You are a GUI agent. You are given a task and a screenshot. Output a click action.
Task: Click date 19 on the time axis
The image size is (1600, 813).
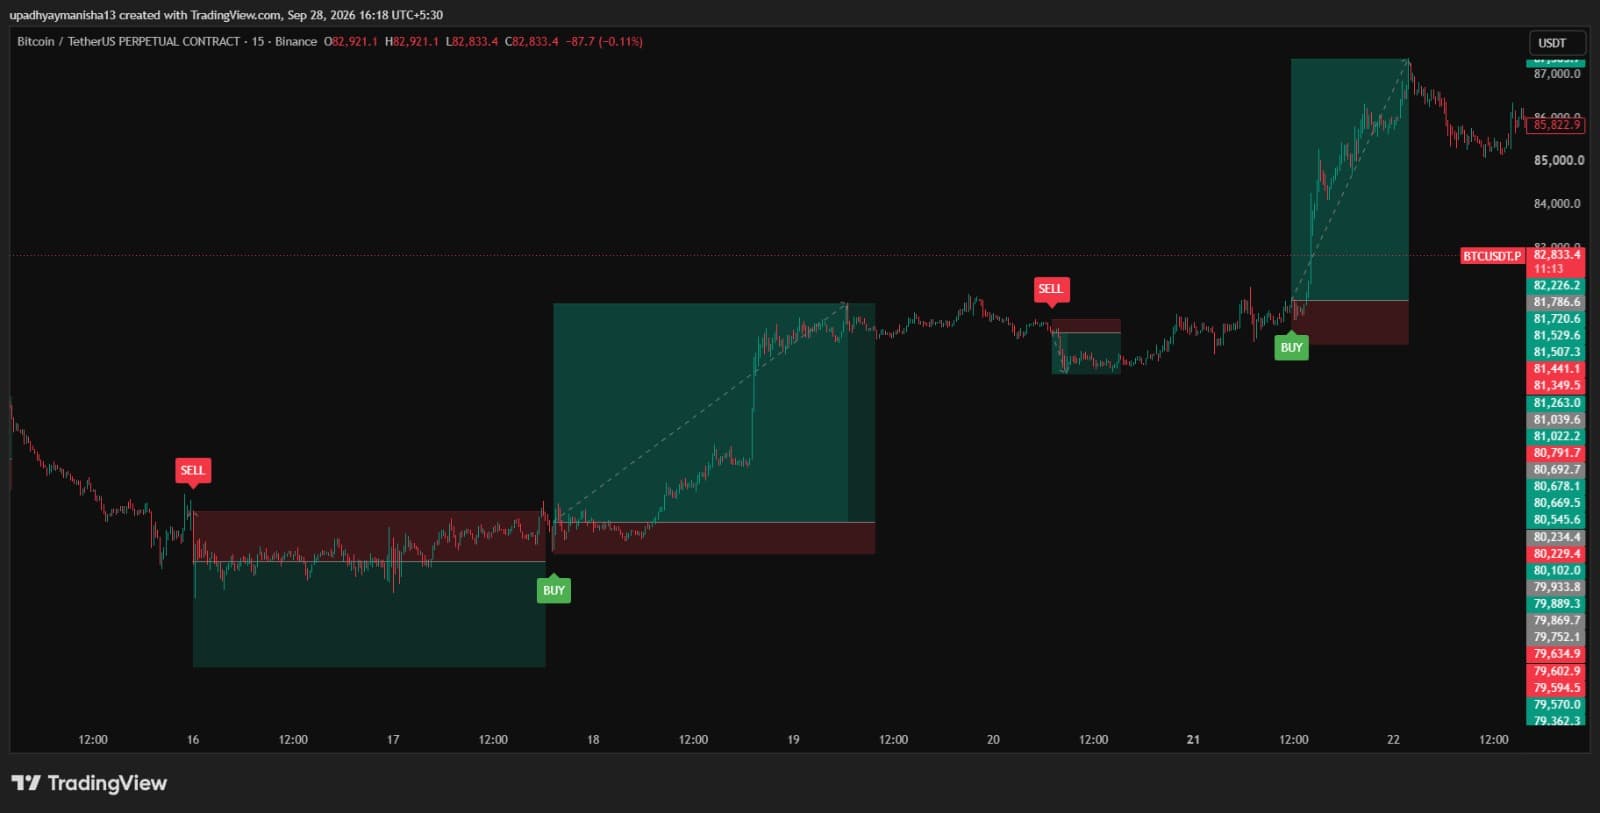(793, 740)
